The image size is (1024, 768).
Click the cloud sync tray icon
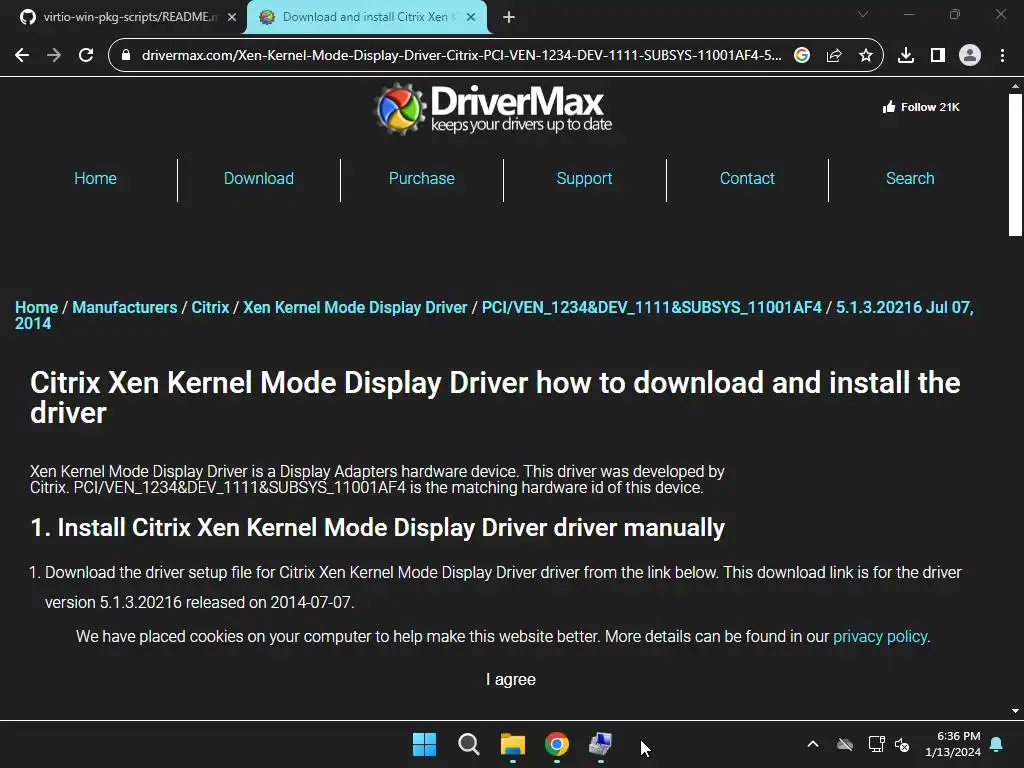pyautogui.click(x=845, y=744)
